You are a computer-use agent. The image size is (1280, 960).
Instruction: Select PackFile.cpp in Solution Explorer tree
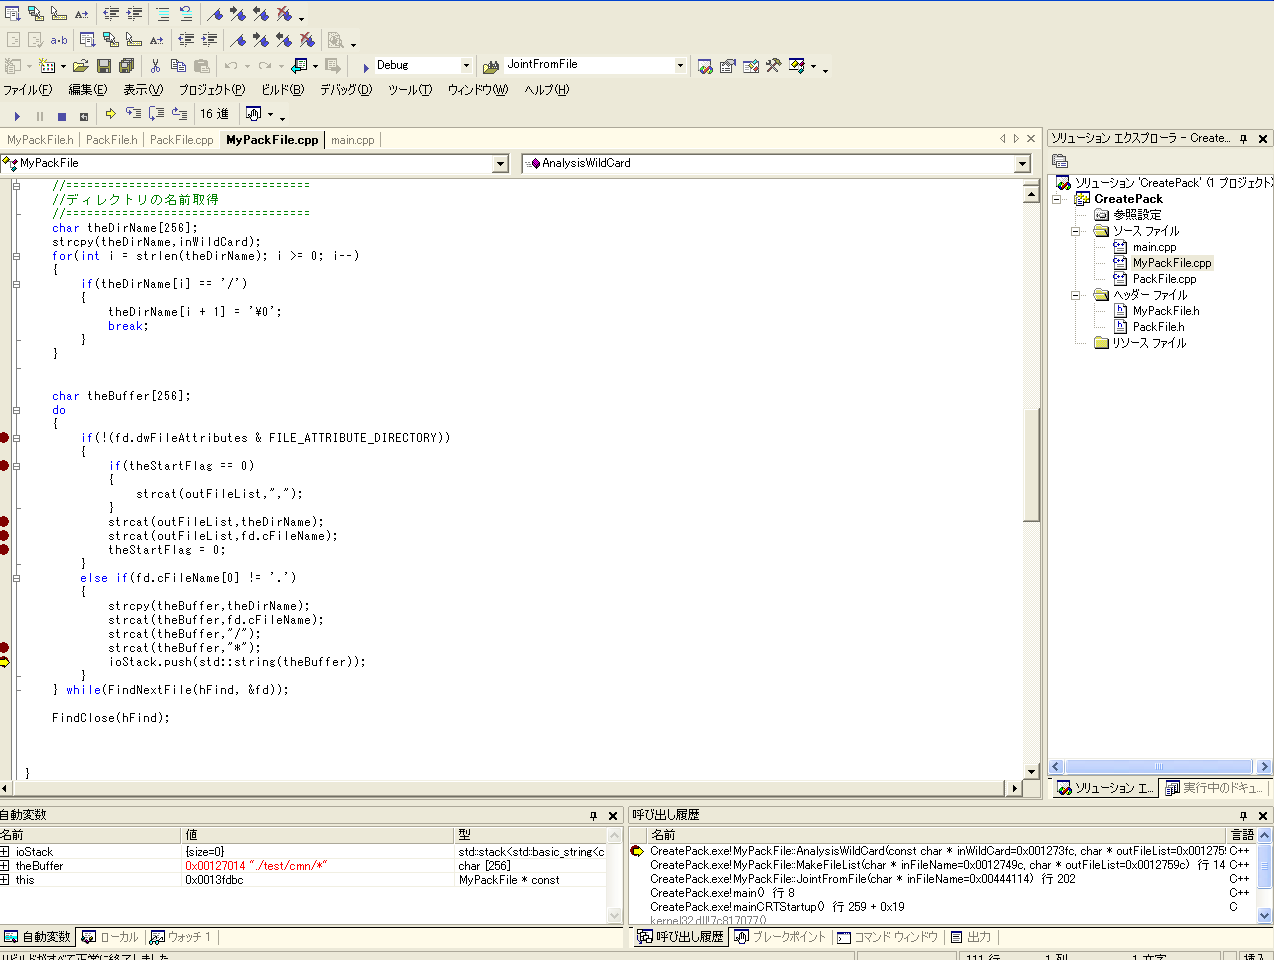[x=1164, y=279]
